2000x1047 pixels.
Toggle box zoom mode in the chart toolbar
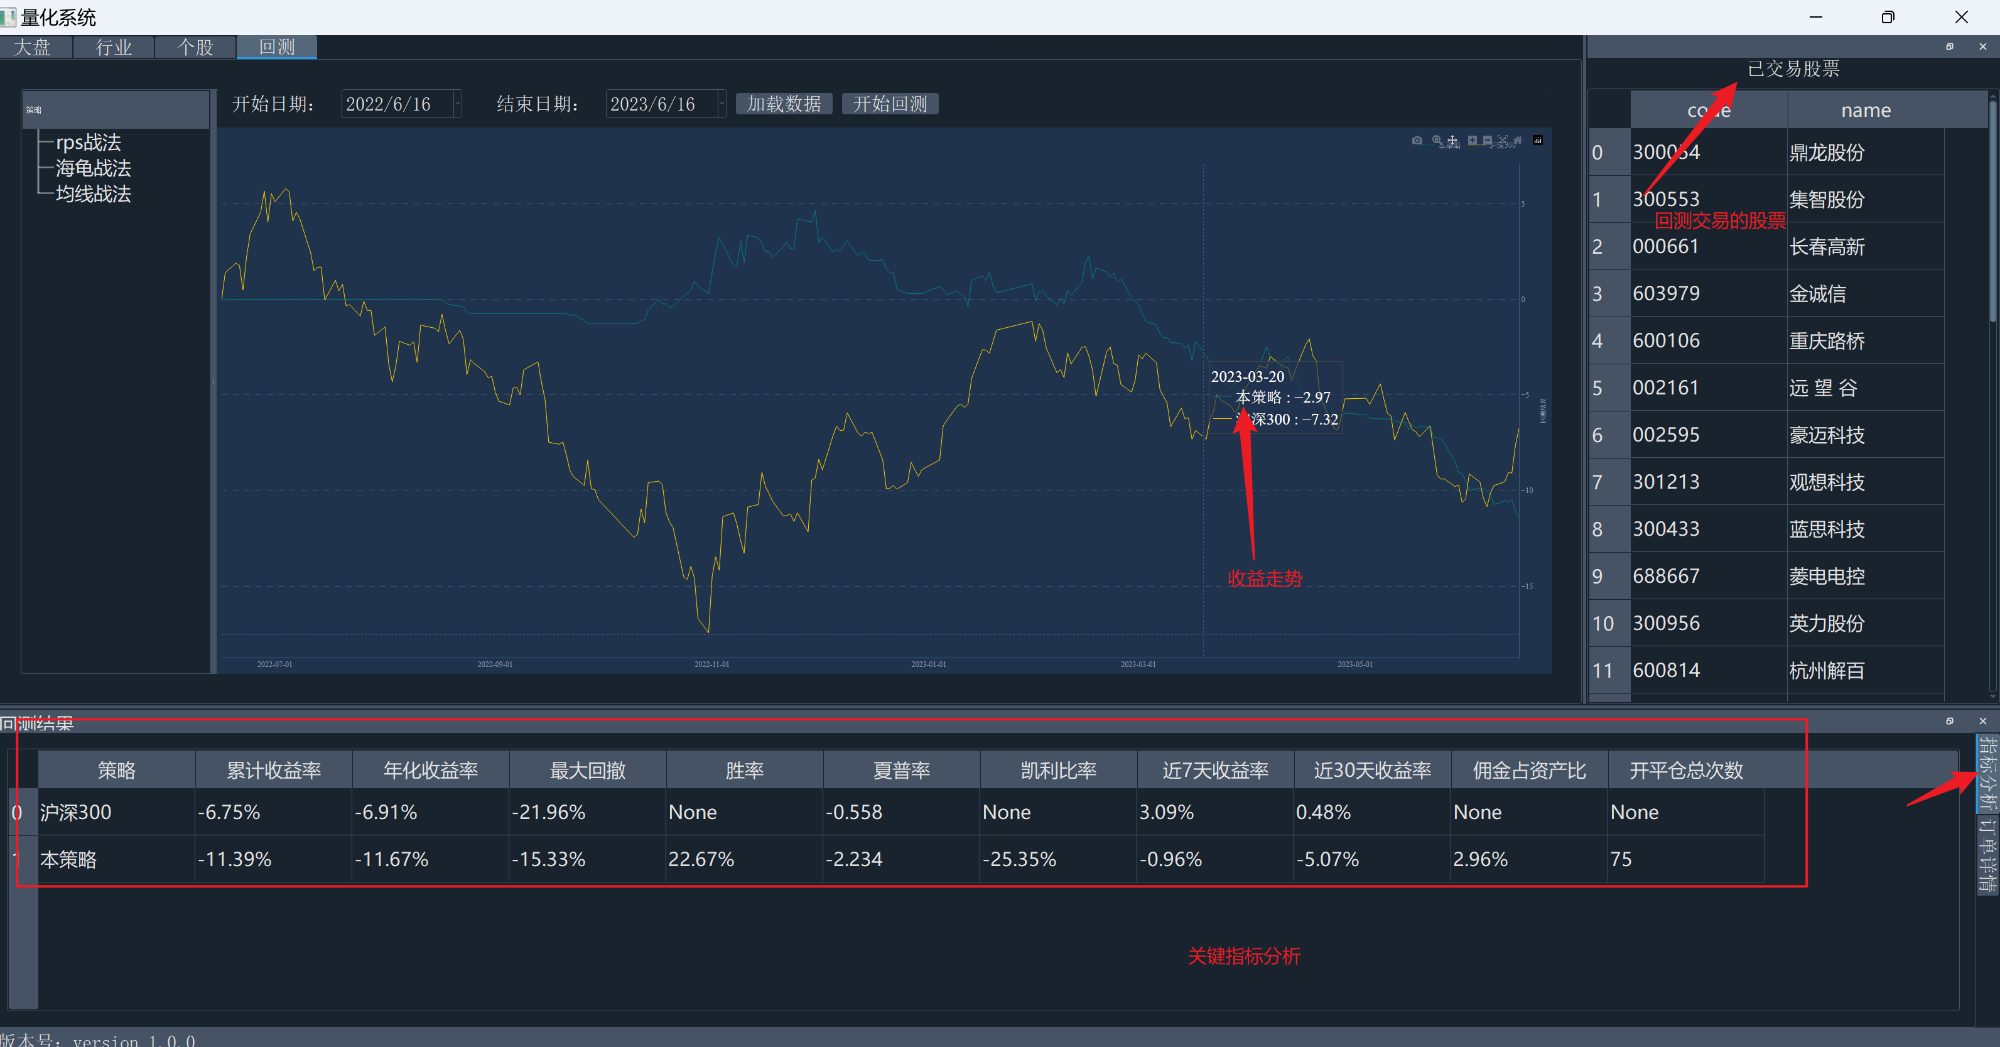coord(1437,141)
